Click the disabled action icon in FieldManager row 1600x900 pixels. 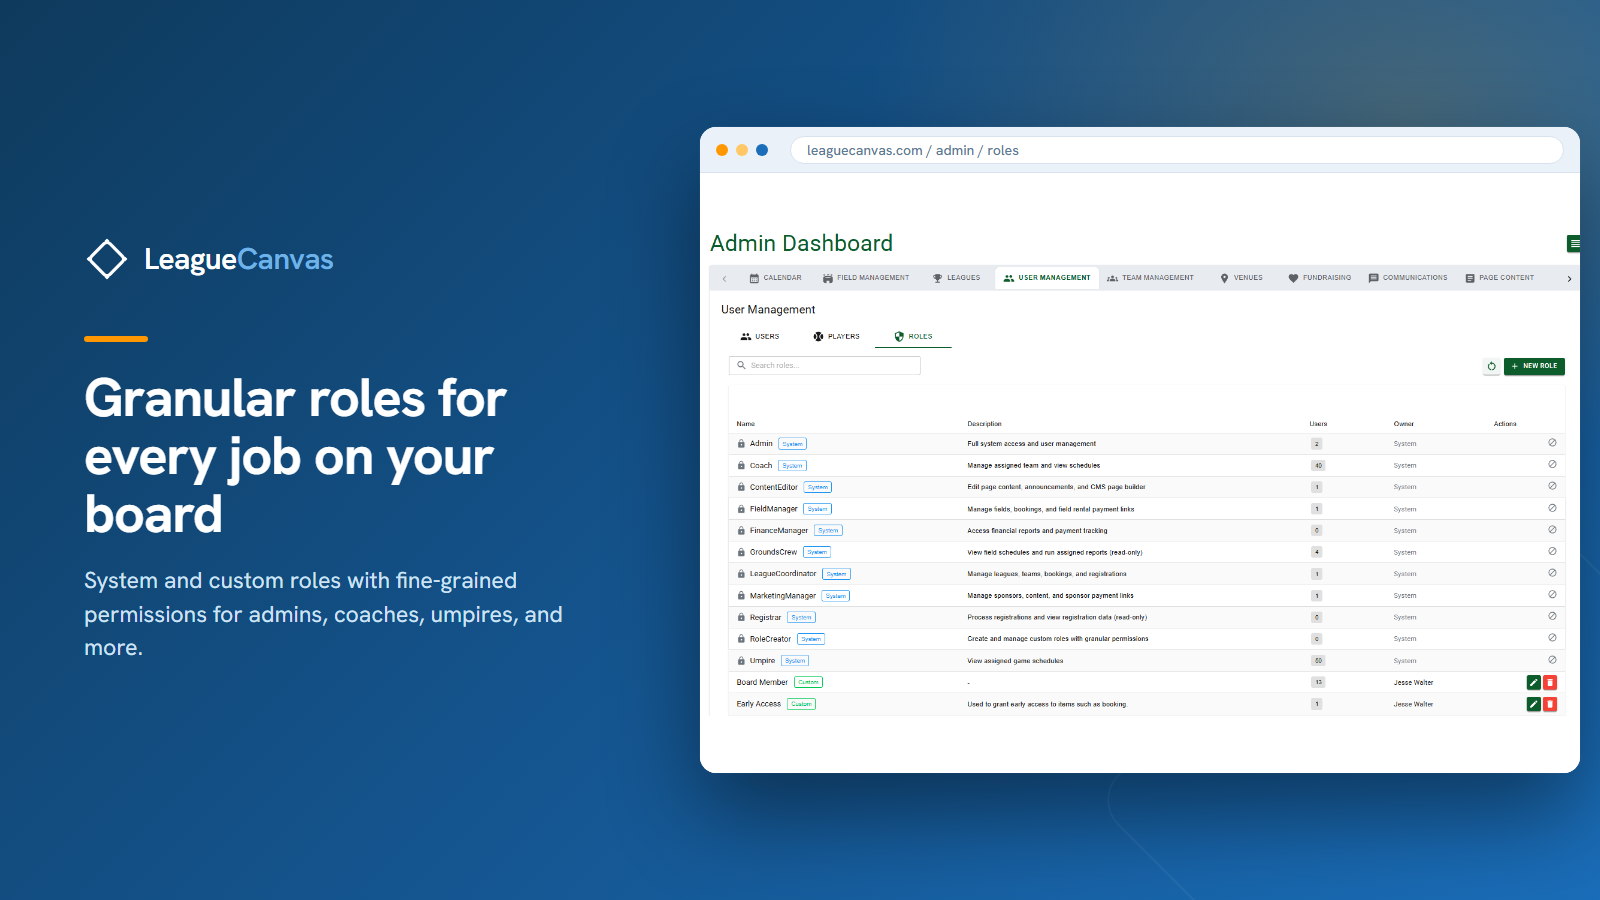[1552, 508]
